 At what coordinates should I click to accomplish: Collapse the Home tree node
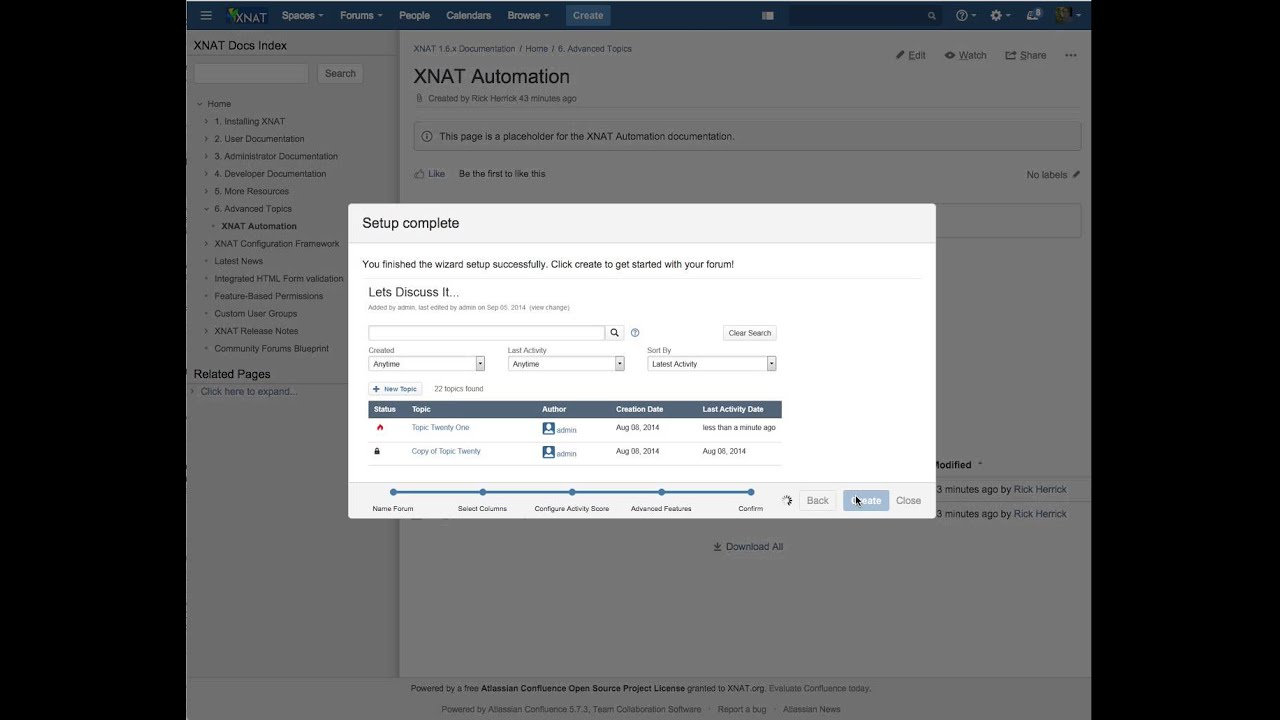click(x=200, y=104)
